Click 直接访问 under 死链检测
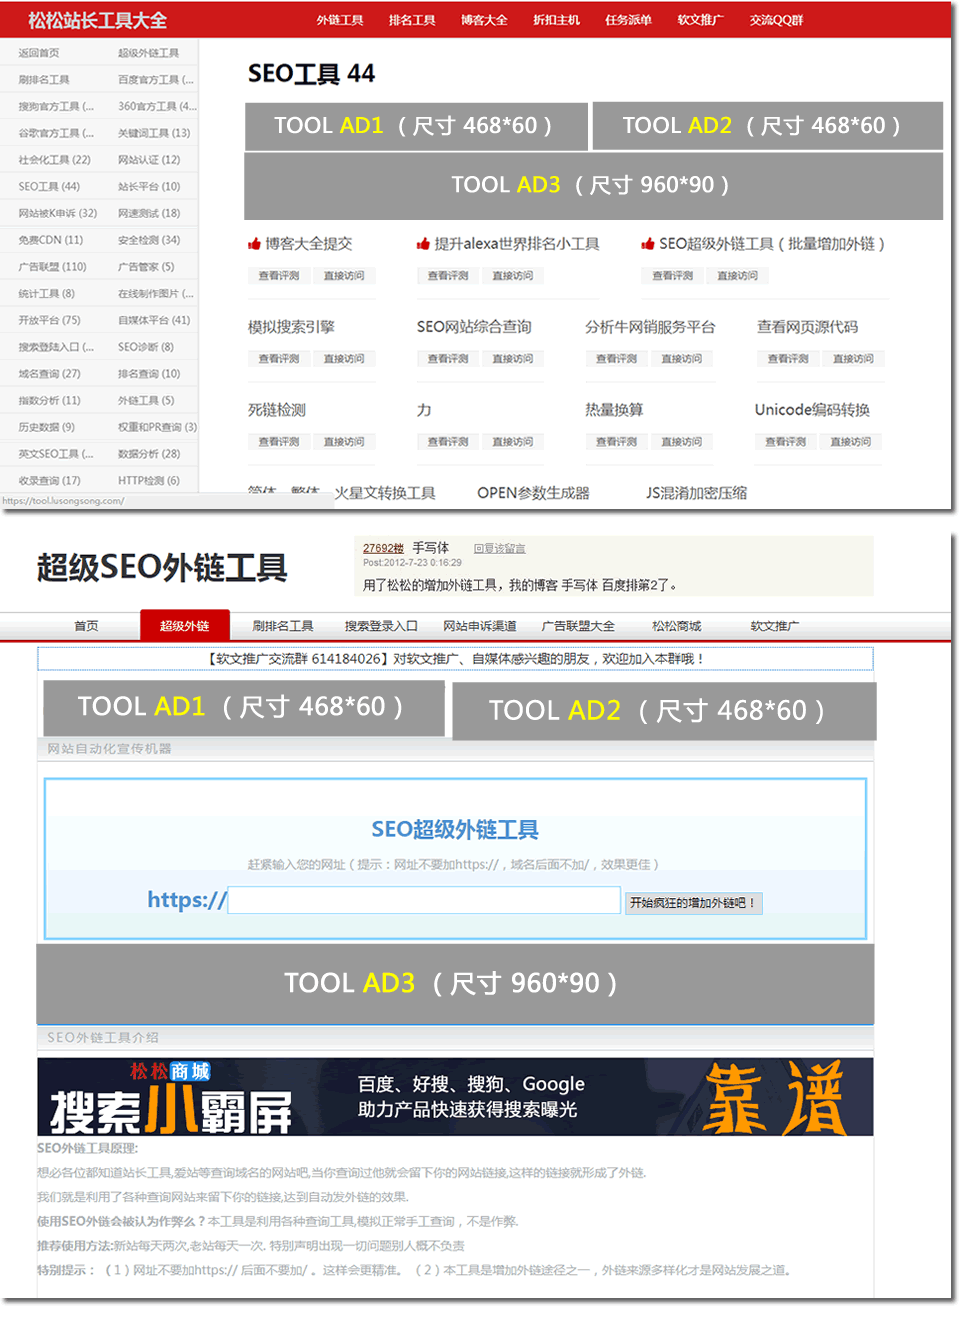Viewport: 960px width, 1320px height. point(344,442)
